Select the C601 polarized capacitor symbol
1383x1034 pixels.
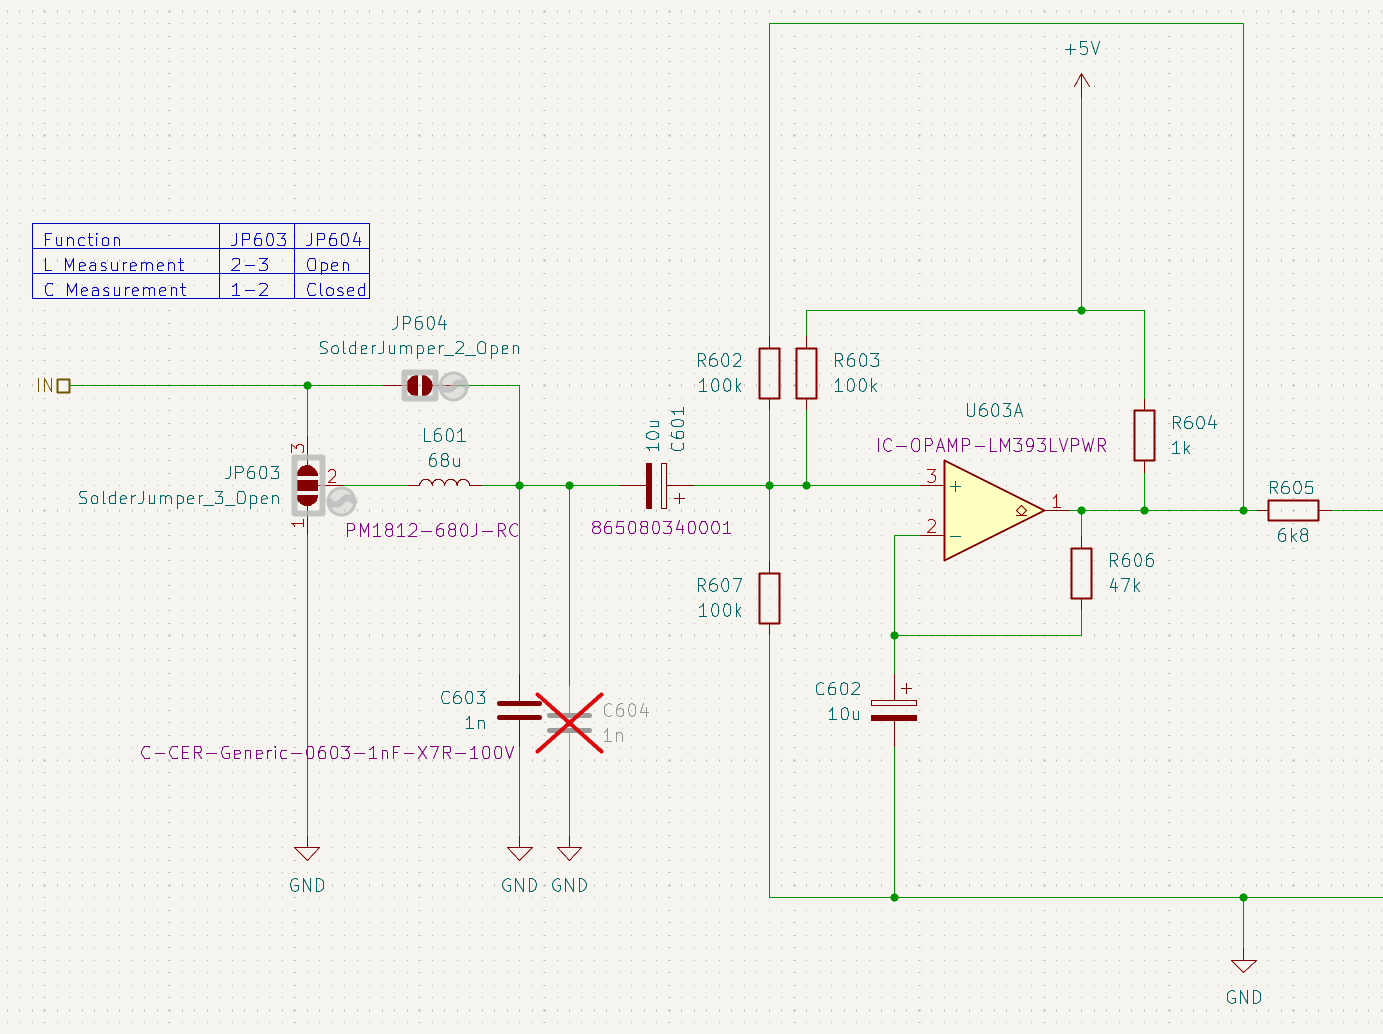pyautogui.click(x=656, y=485)
